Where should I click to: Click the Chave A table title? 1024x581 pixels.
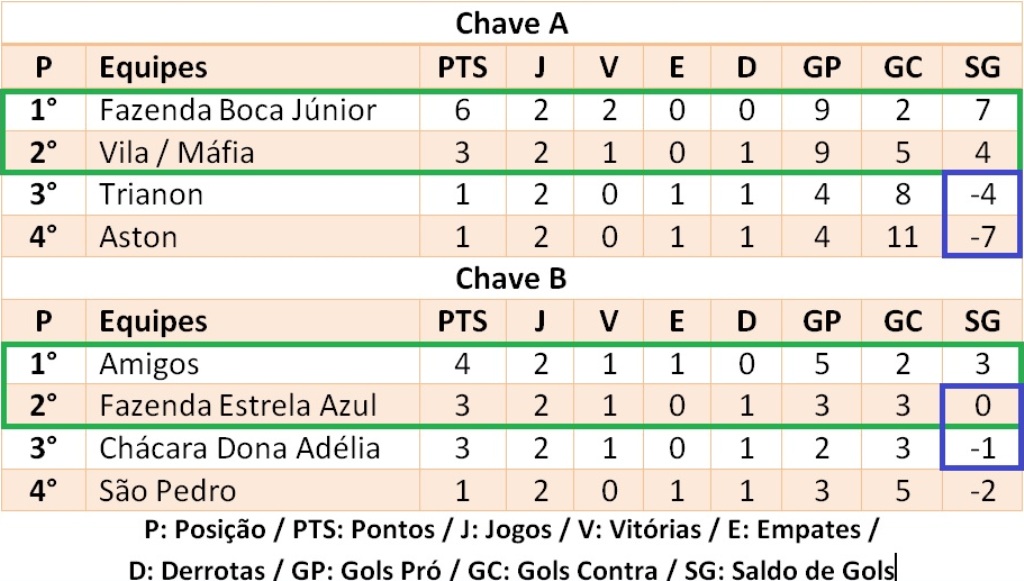tap(511, 24)
